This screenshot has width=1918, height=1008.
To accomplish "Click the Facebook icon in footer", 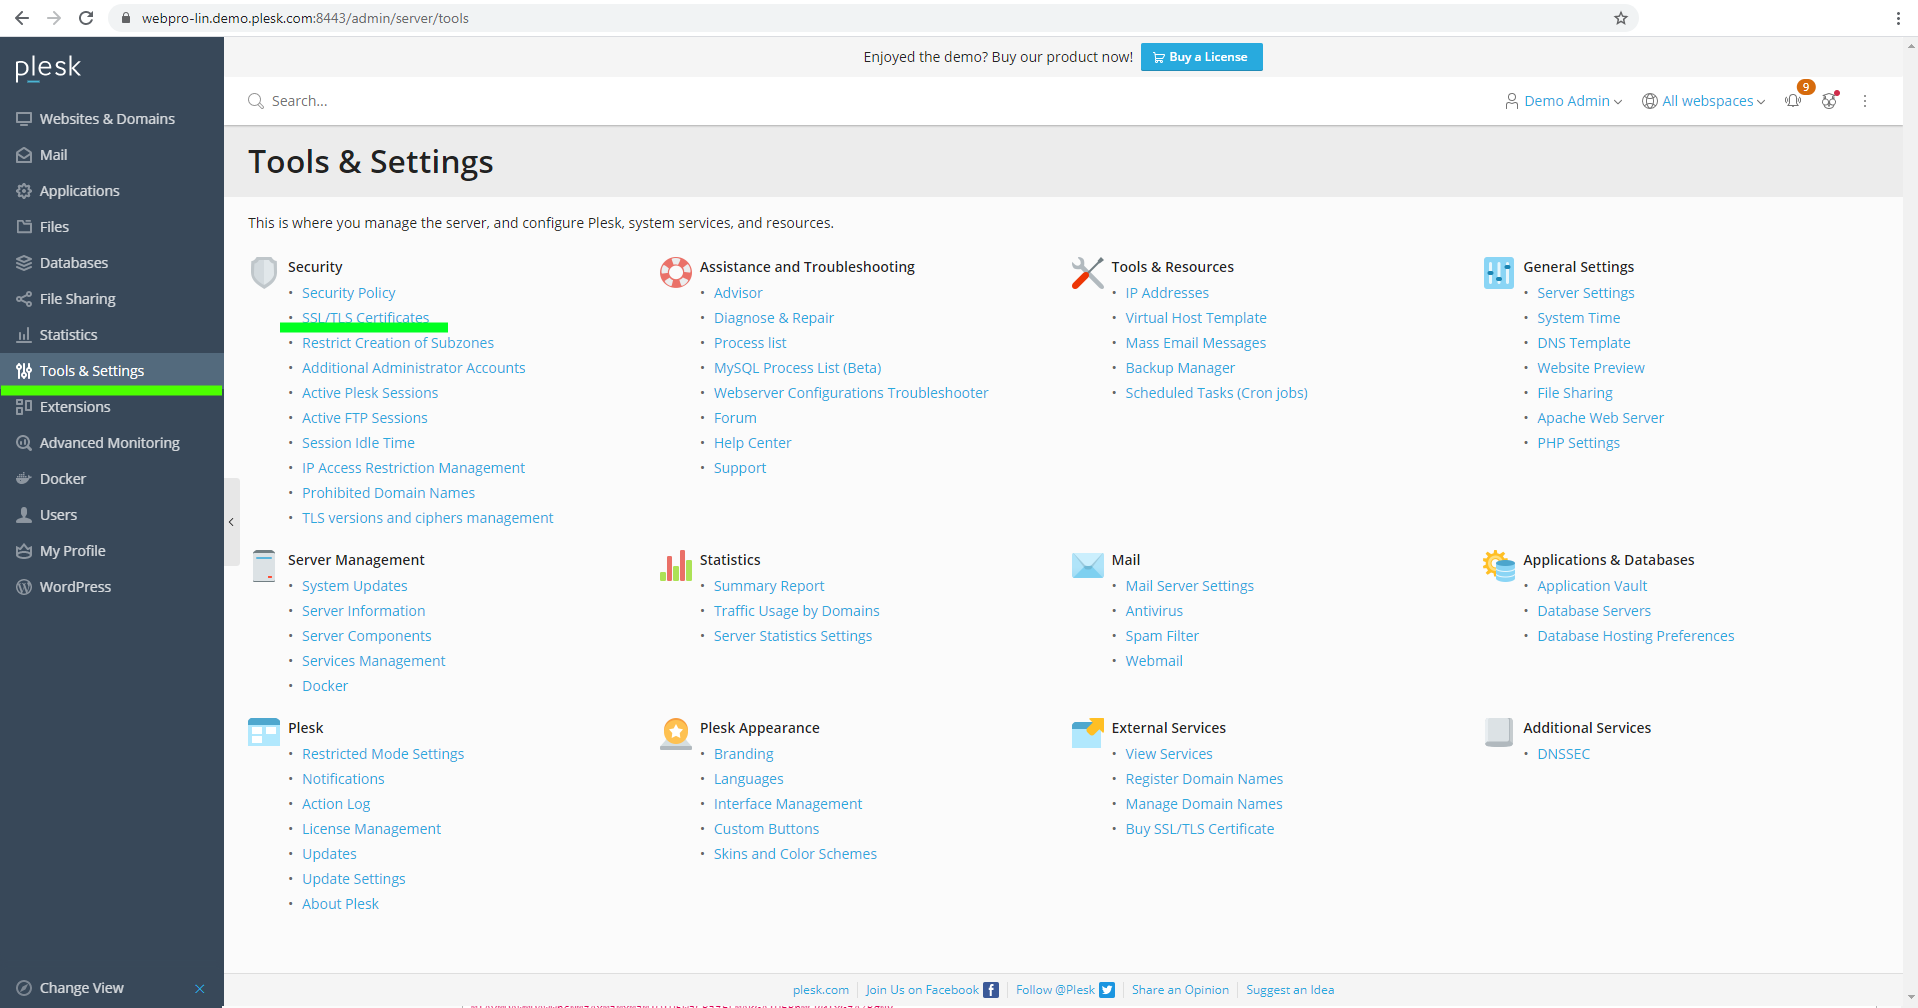I will pyautogui.click(x=991, y=990).
